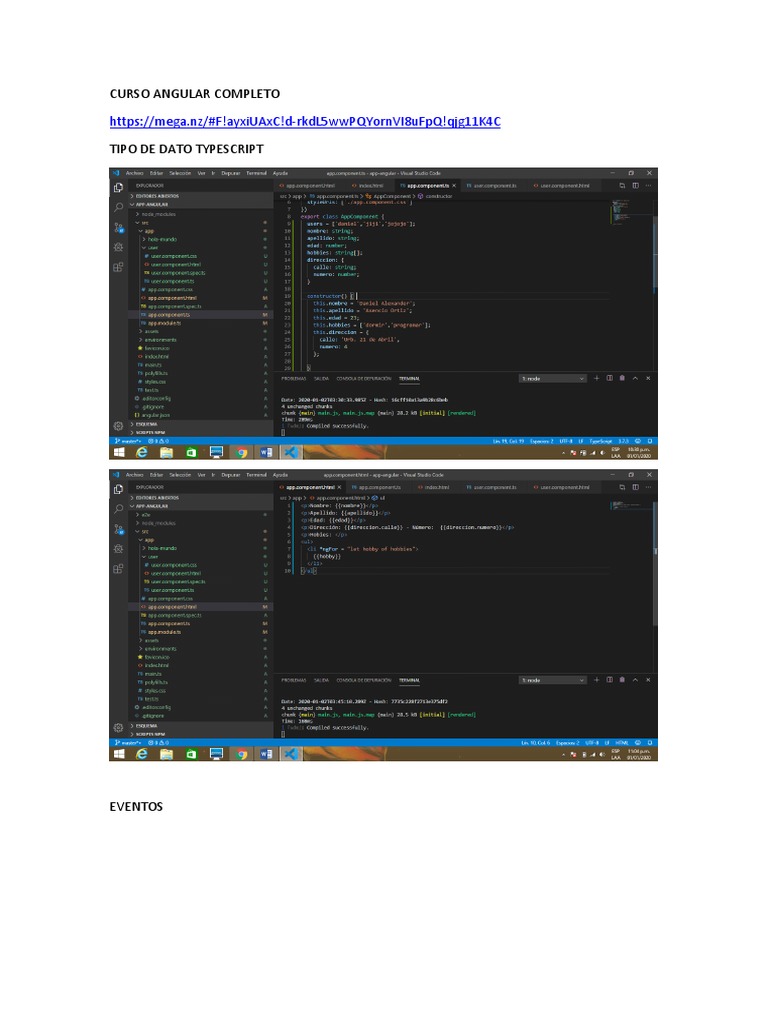
Task: Click the kill terminal trash icon in the second screenshot
Action: [622, 680]
